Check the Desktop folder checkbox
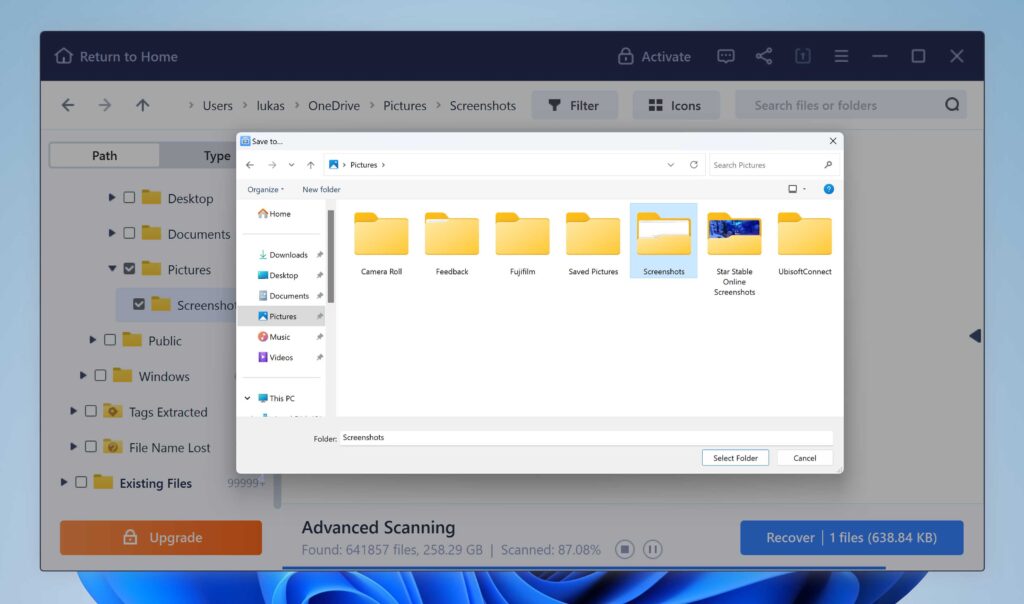Screen dimensions: 1024x604 pos(130,198)
